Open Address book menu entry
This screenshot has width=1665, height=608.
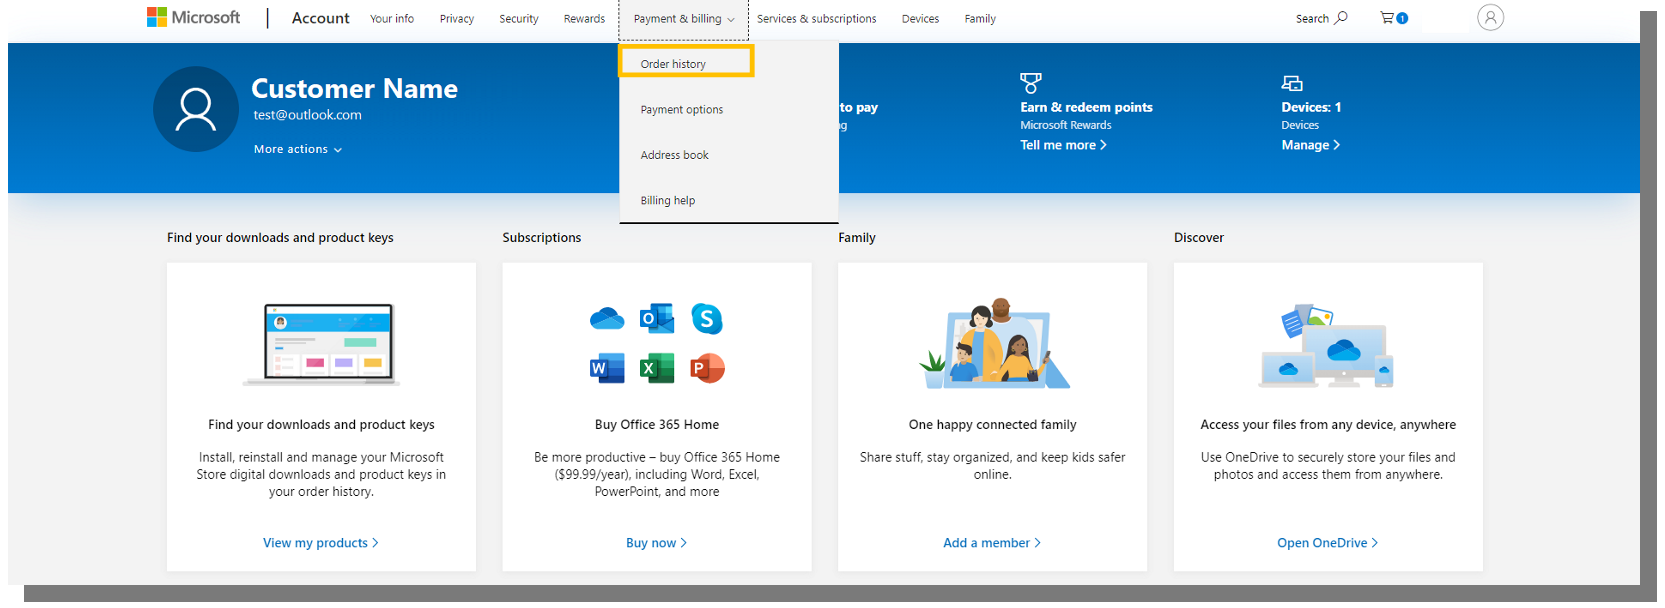[x=674, y=155]
